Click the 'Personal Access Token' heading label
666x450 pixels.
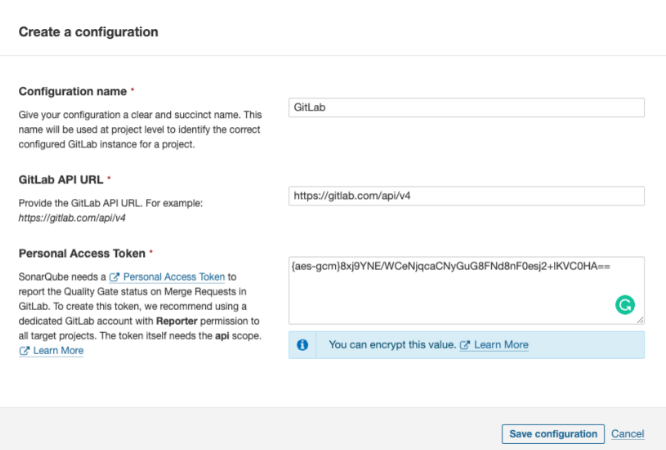pyautogui.click(x=82, y=253)
